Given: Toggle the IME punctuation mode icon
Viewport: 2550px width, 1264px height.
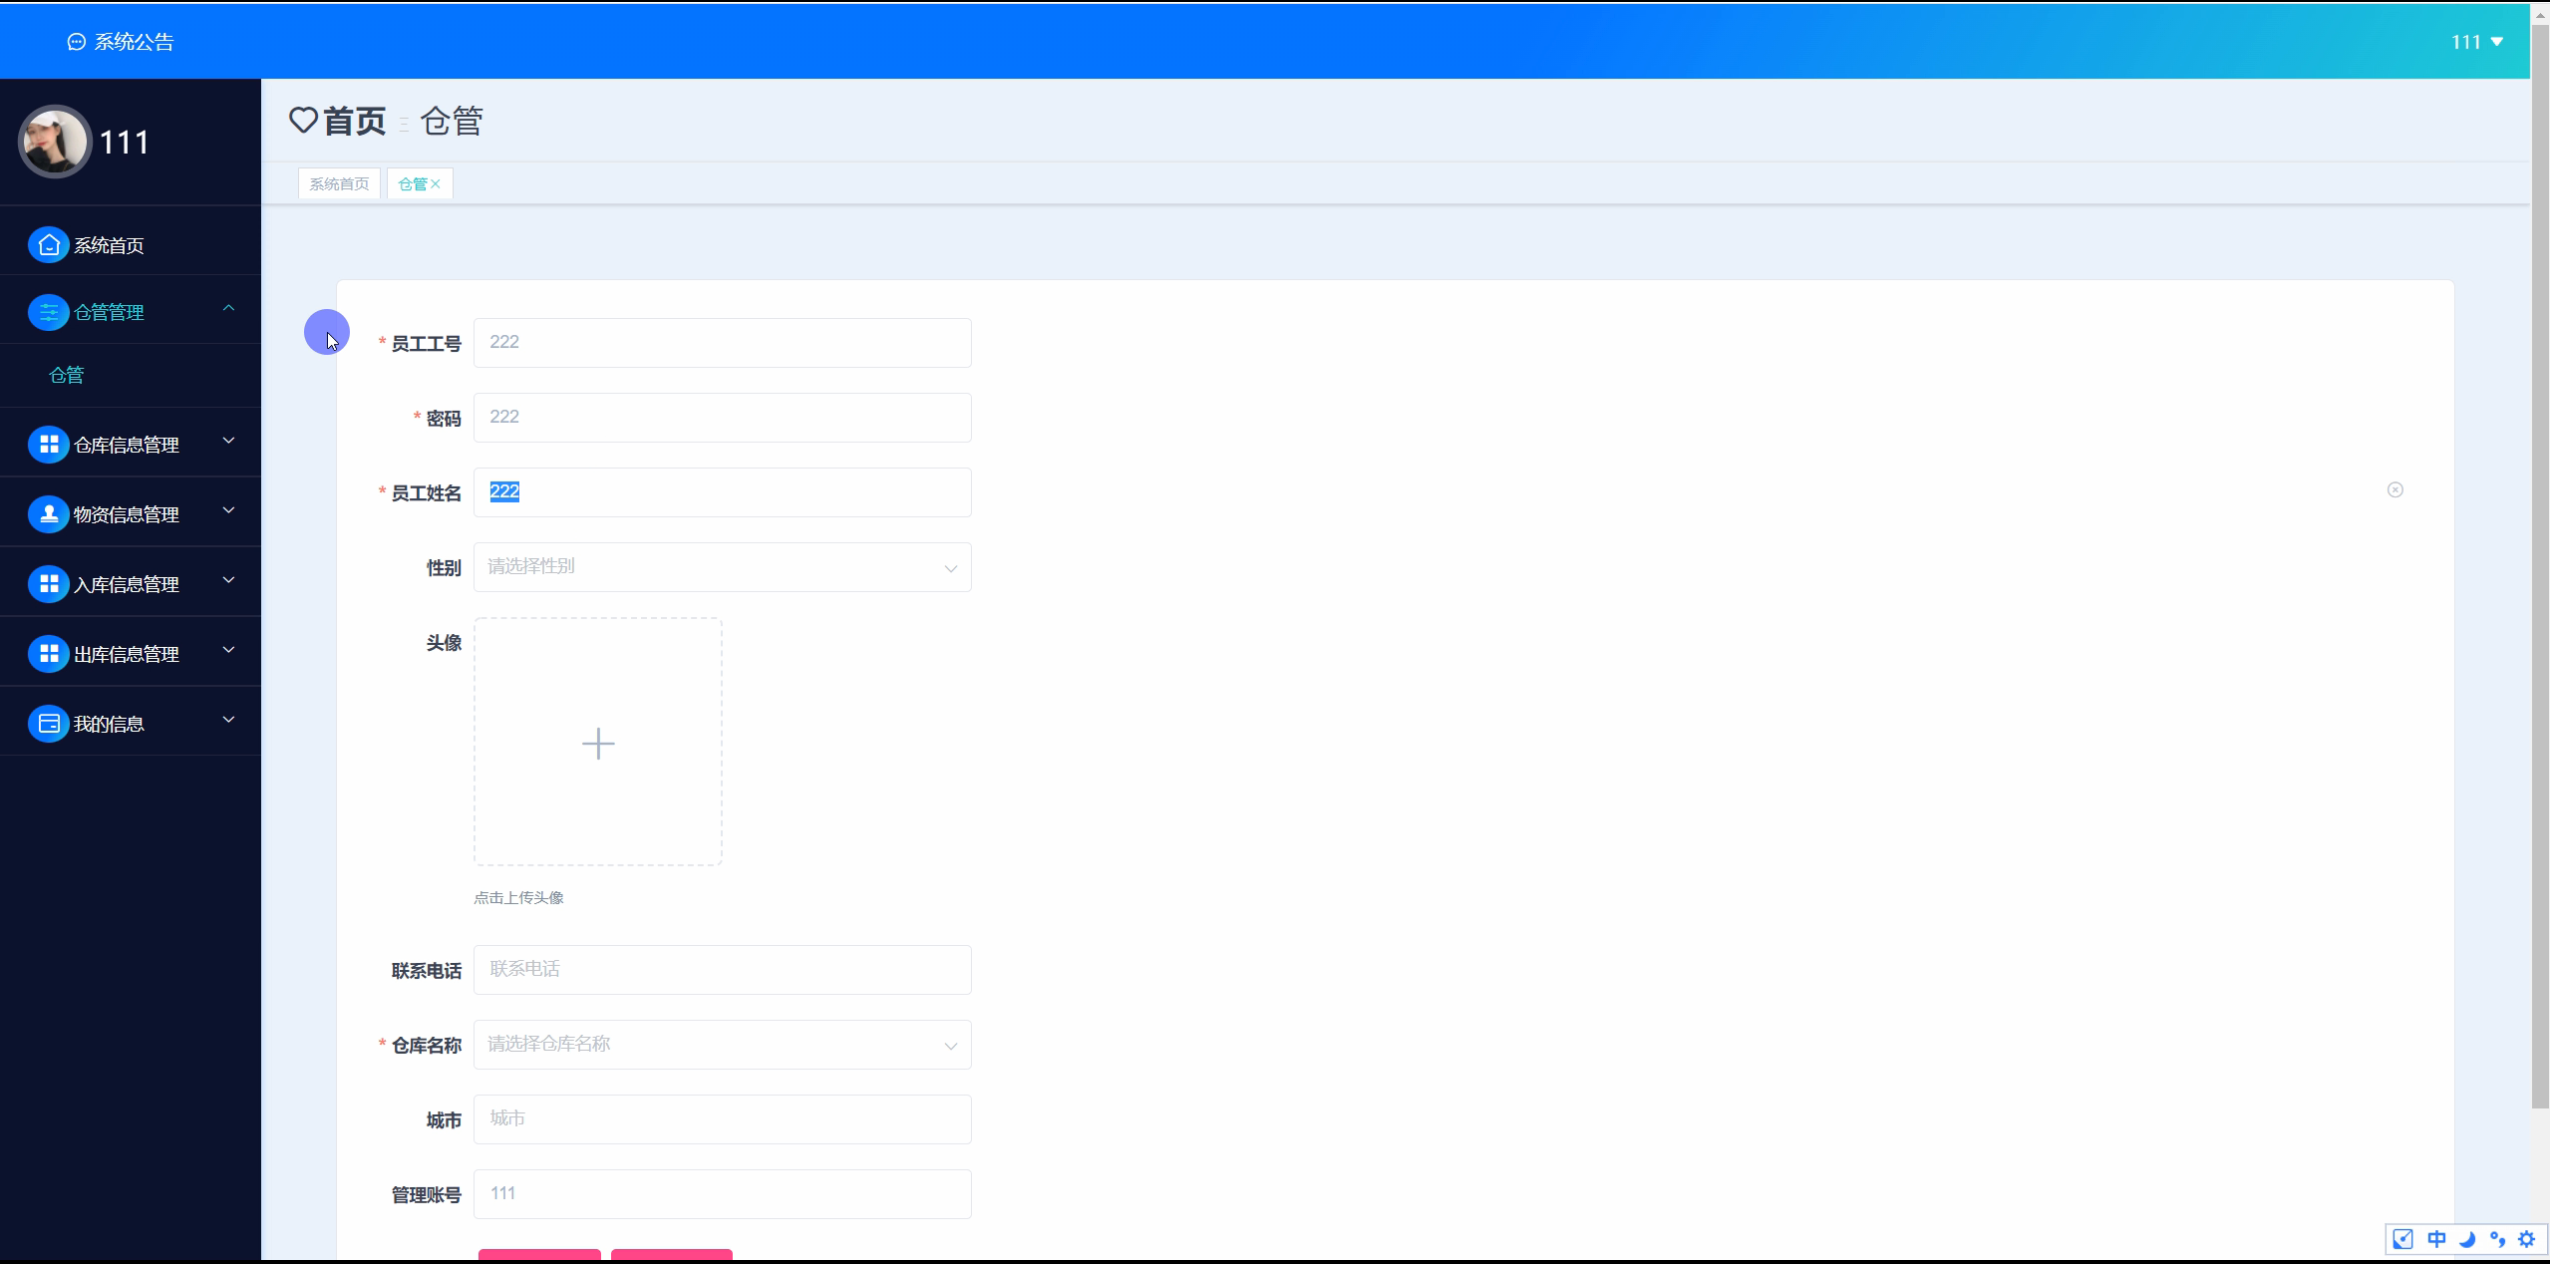Looking at the screenshot, I should pos(2497,1239).
